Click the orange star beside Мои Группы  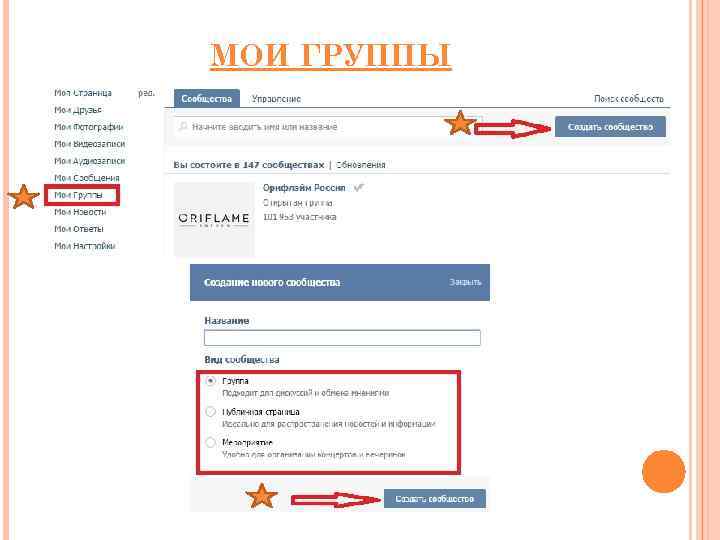click(23, 197)
